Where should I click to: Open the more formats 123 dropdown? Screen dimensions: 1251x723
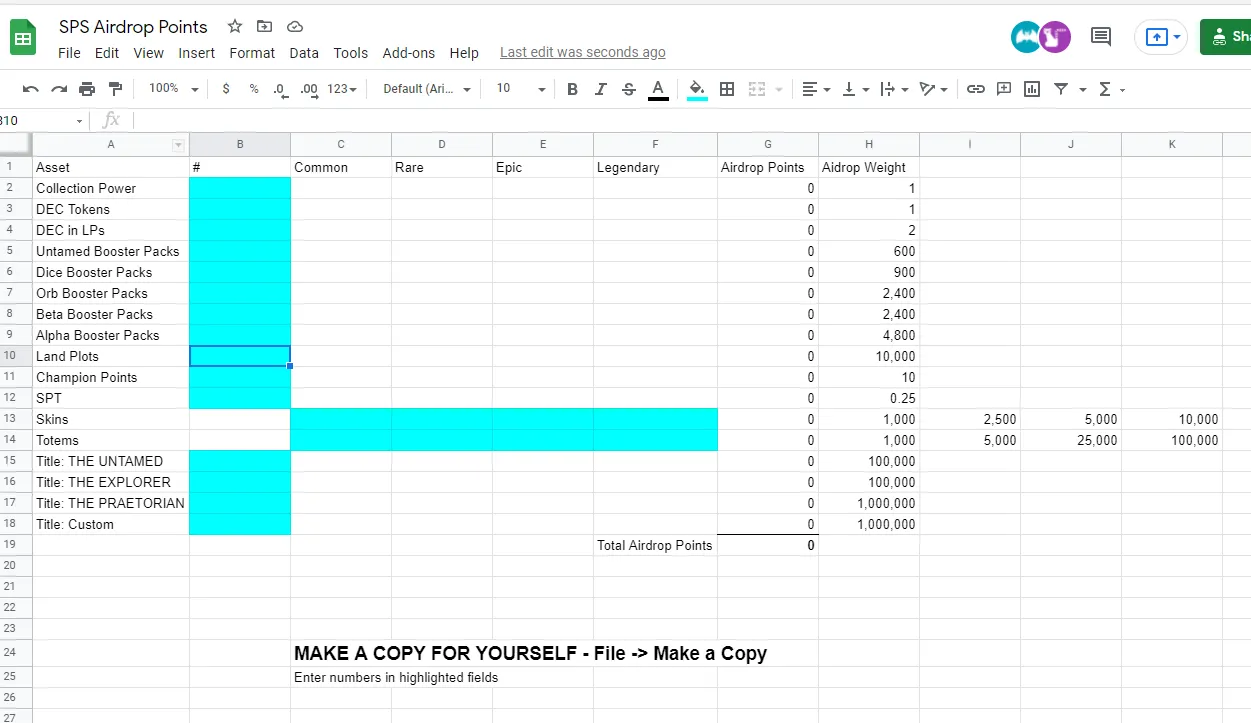point(342,89)
